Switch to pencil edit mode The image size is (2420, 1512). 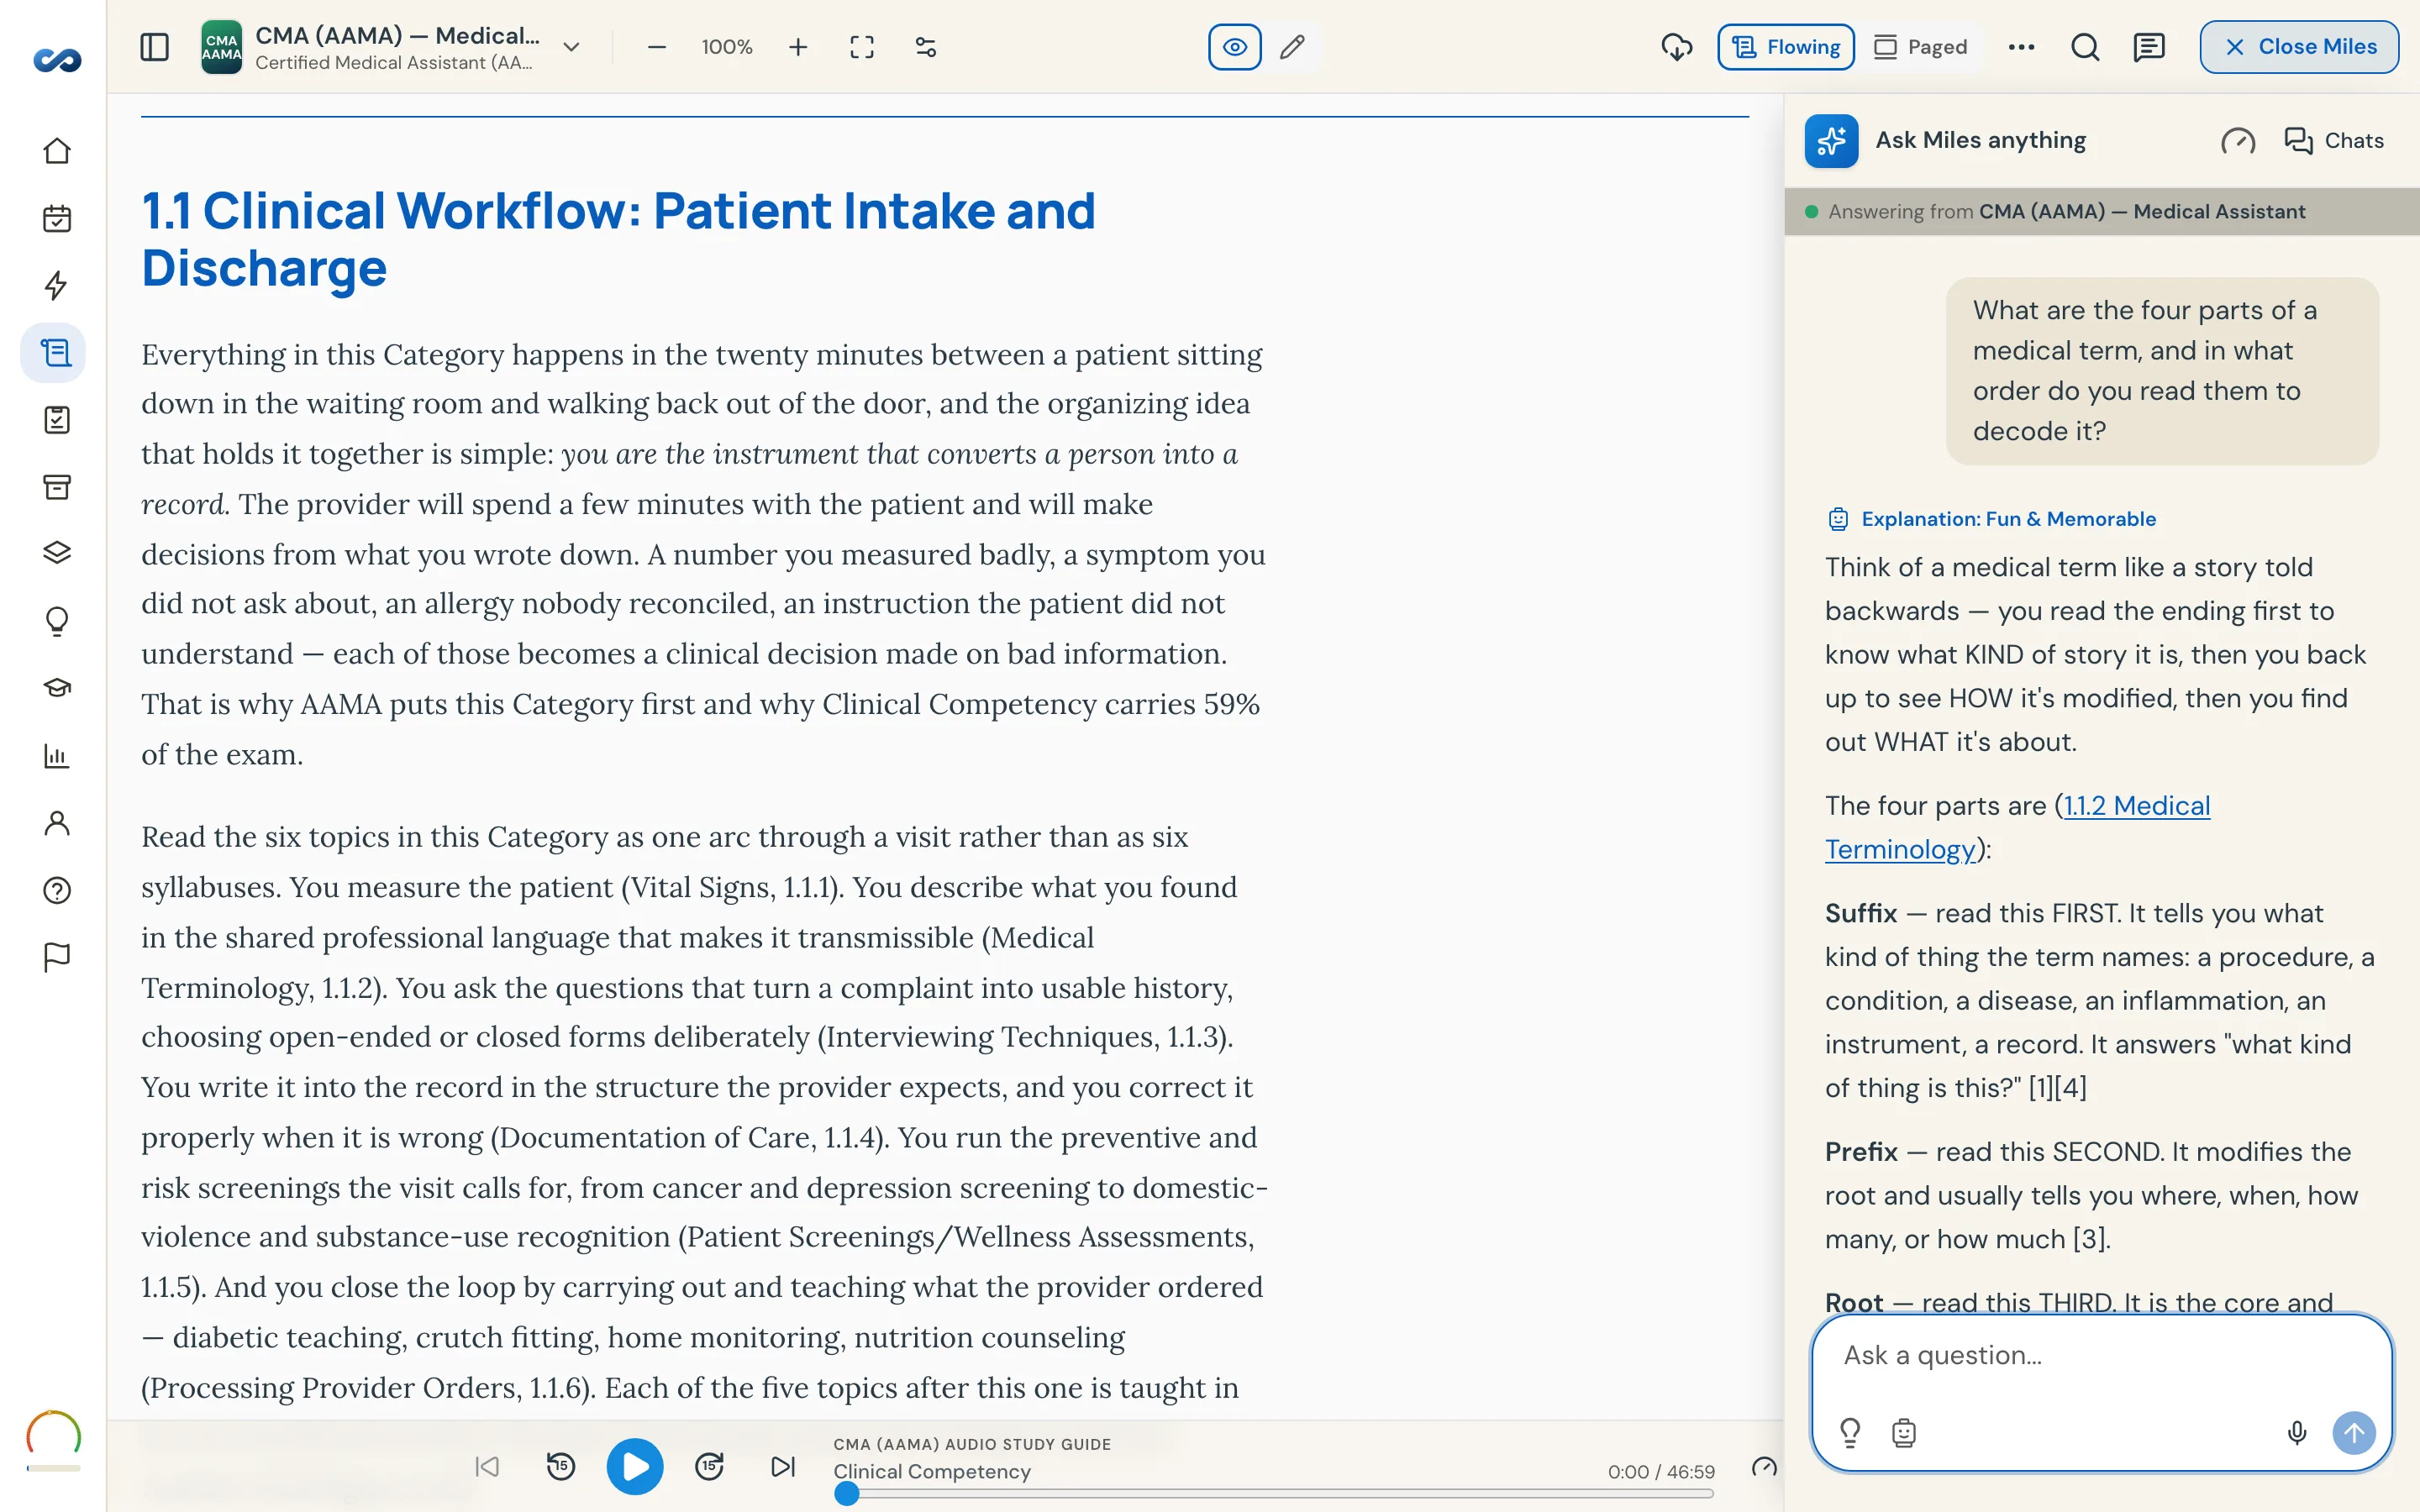pyautogui.click(x=1292, y=47)
